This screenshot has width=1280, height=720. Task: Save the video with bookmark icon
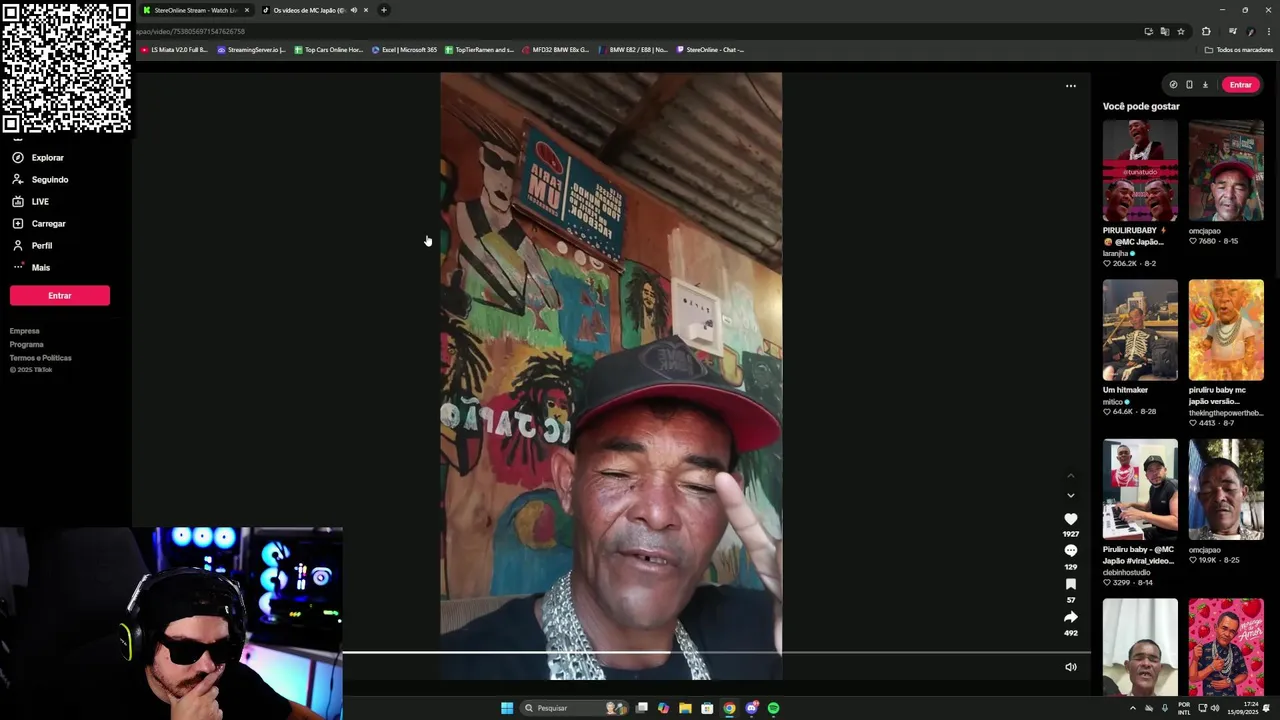[x=1071, y=584]
